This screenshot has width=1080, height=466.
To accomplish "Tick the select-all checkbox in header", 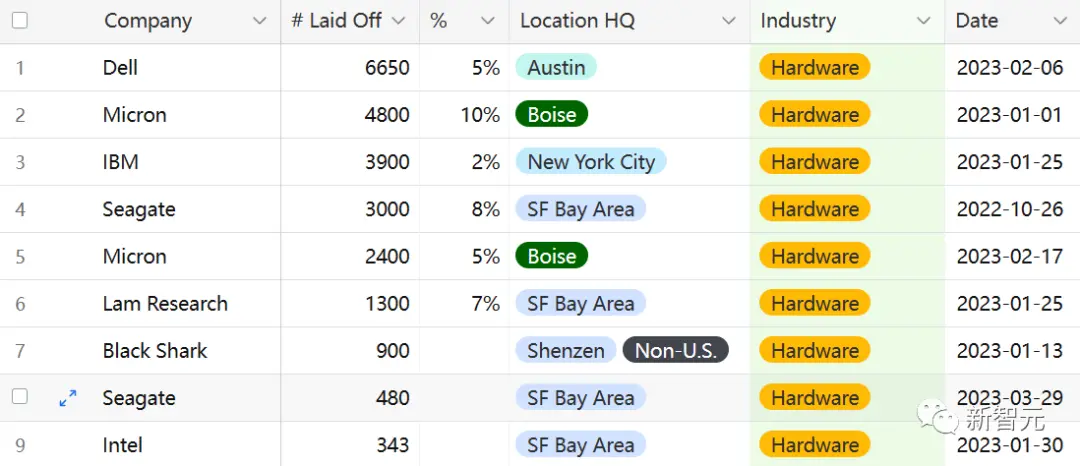I will pos(20,21).
